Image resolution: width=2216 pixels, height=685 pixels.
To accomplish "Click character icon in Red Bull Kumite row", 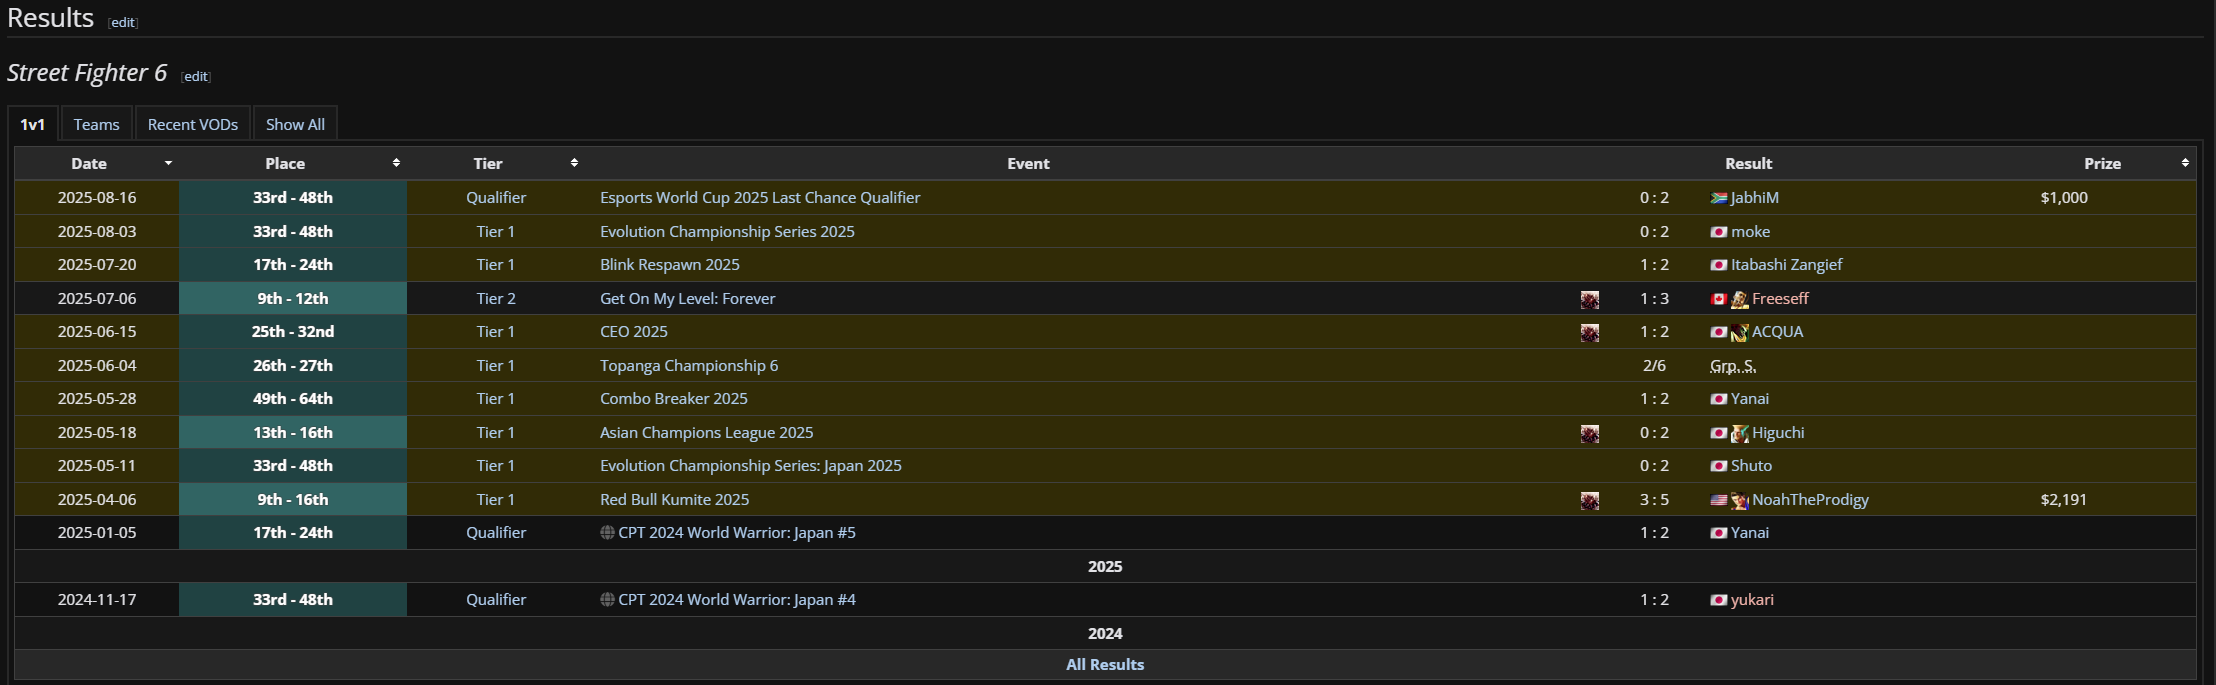I will [x=1589, y=500].
